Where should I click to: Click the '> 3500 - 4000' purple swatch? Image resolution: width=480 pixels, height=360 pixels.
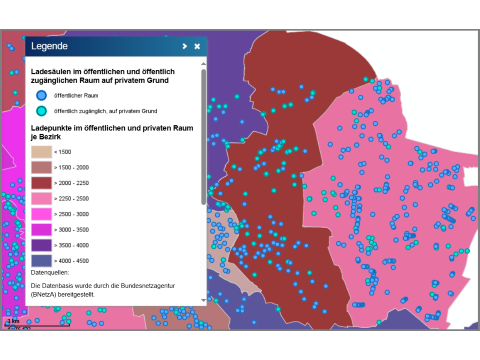[x=42, y=245]
